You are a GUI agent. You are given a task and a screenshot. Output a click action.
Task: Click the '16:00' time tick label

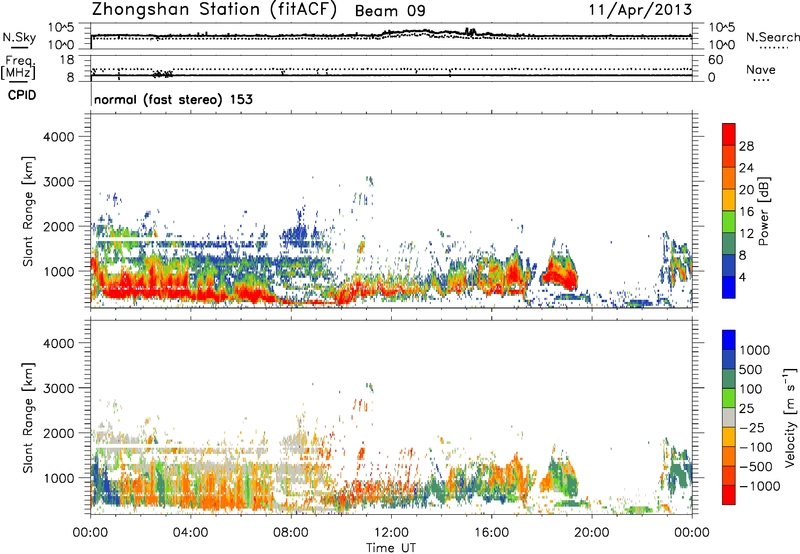(491, 533)
